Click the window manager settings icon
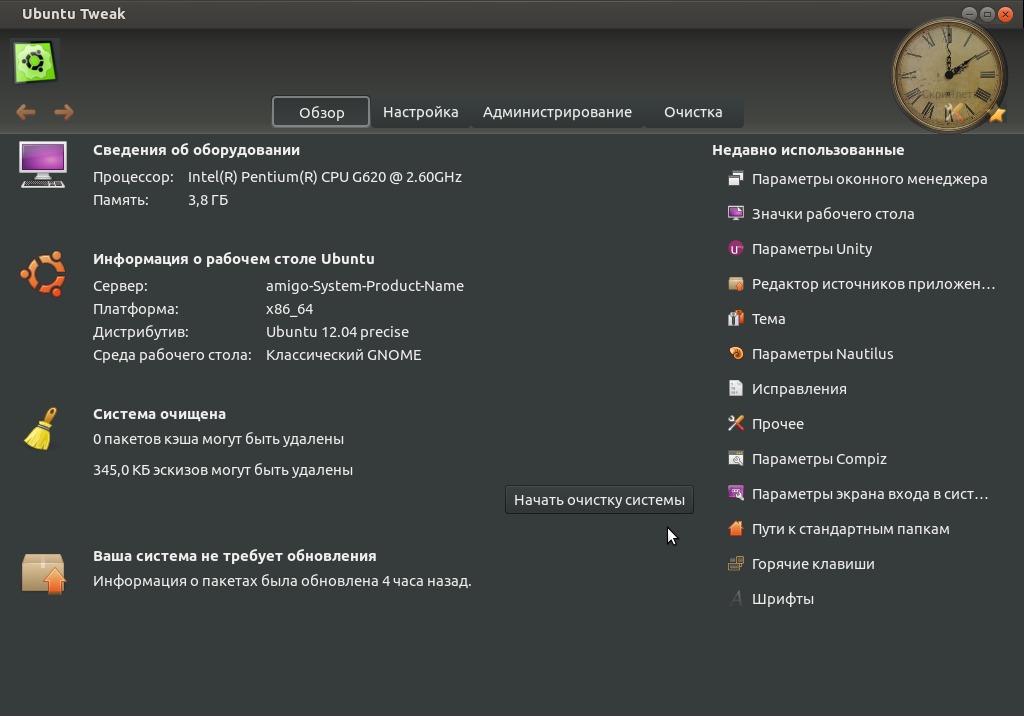The image size is (1024, 716). (736, 178)
